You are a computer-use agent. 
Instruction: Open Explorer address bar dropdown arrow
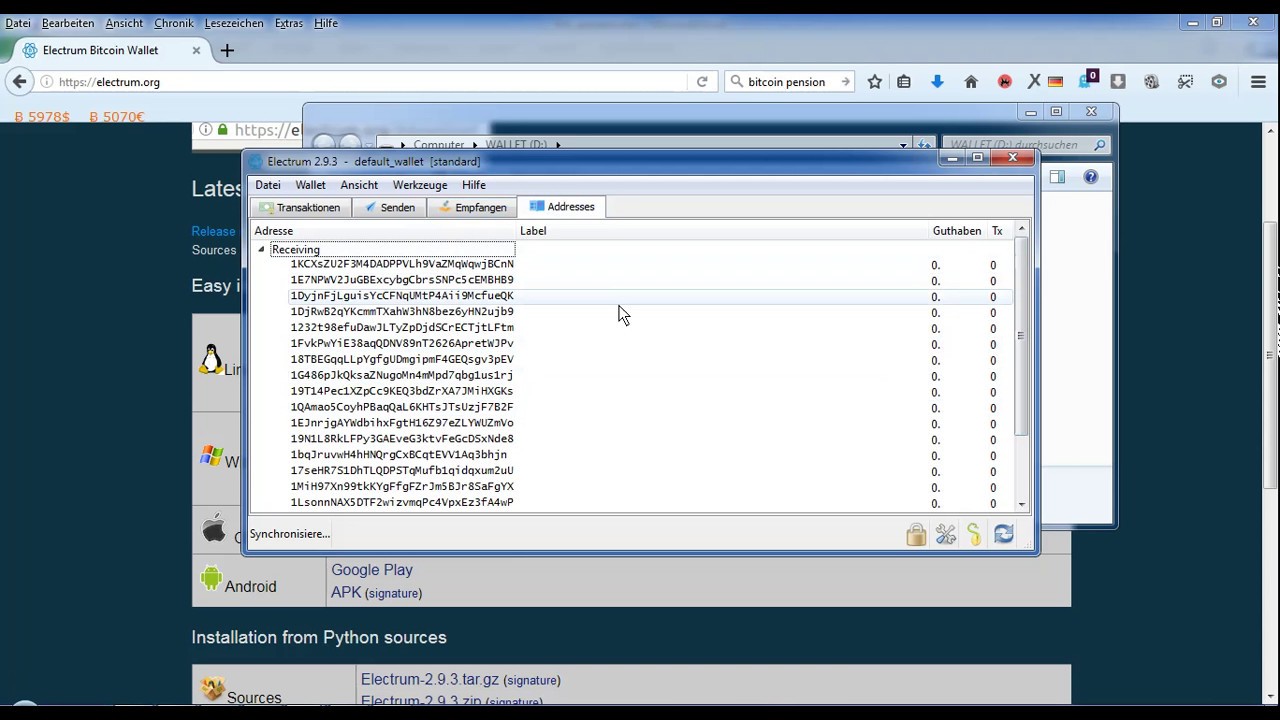pyautogui.click(x=903, y=145)
